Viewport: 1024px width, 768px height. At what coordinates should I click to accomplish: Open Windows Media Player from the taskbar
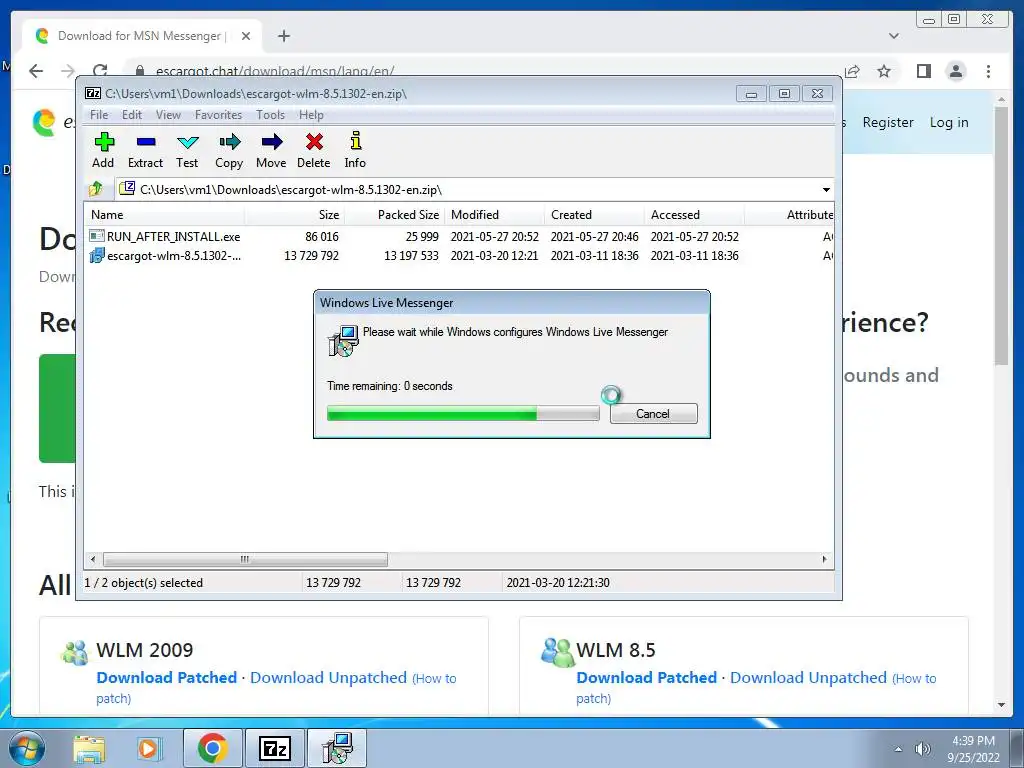(x=149, y=749)
